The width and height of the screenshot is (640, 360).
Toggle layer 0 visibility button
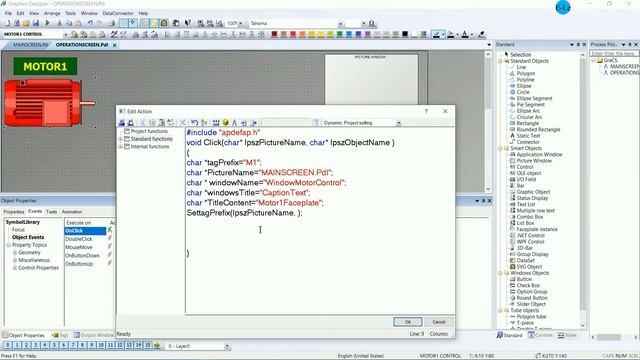pos(8,346)
